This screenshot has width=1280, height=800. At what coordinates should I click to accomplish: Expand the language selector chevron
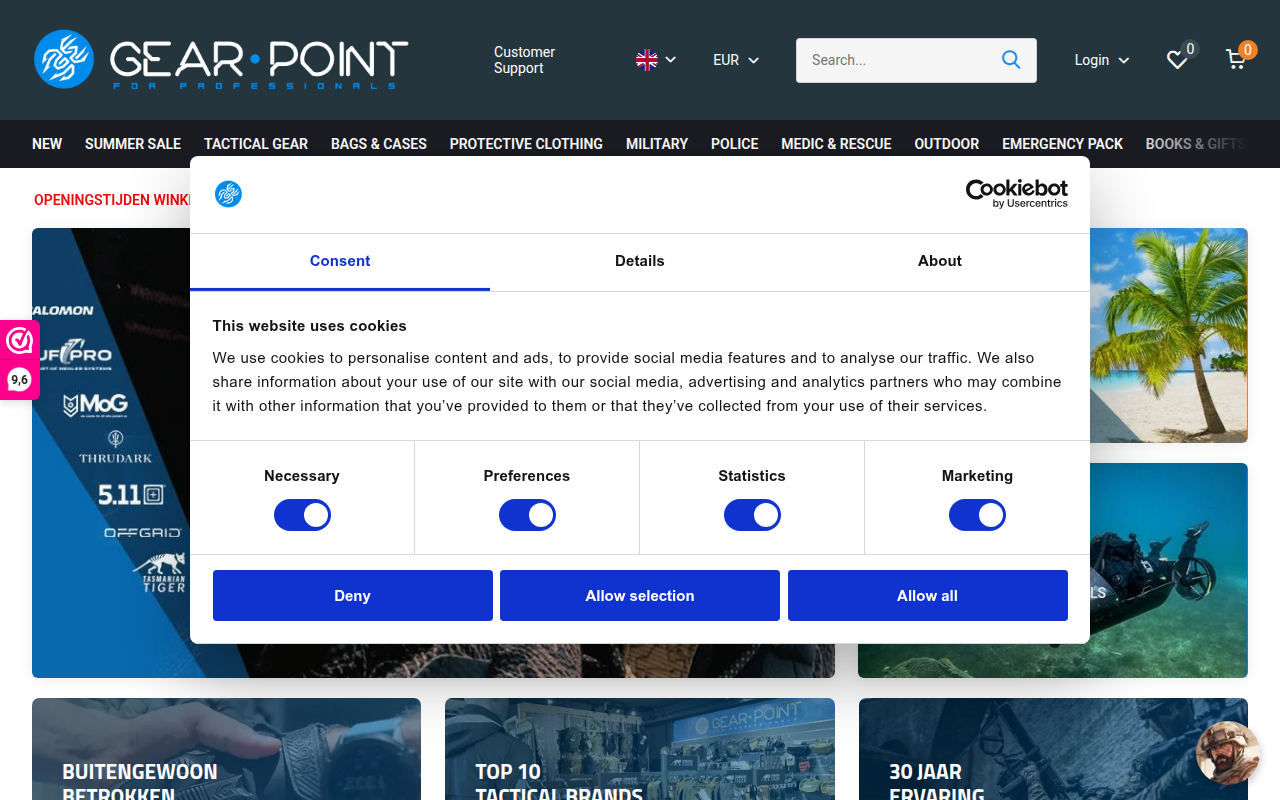click(670, 60)
